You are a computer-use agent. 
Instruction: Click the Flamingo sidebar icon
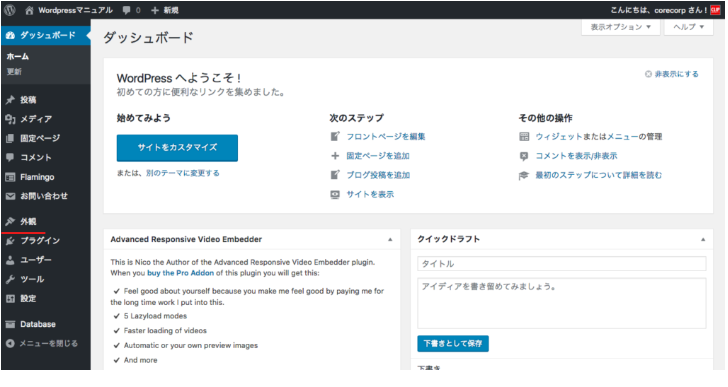pyautogui.click(x=10, y=177)
